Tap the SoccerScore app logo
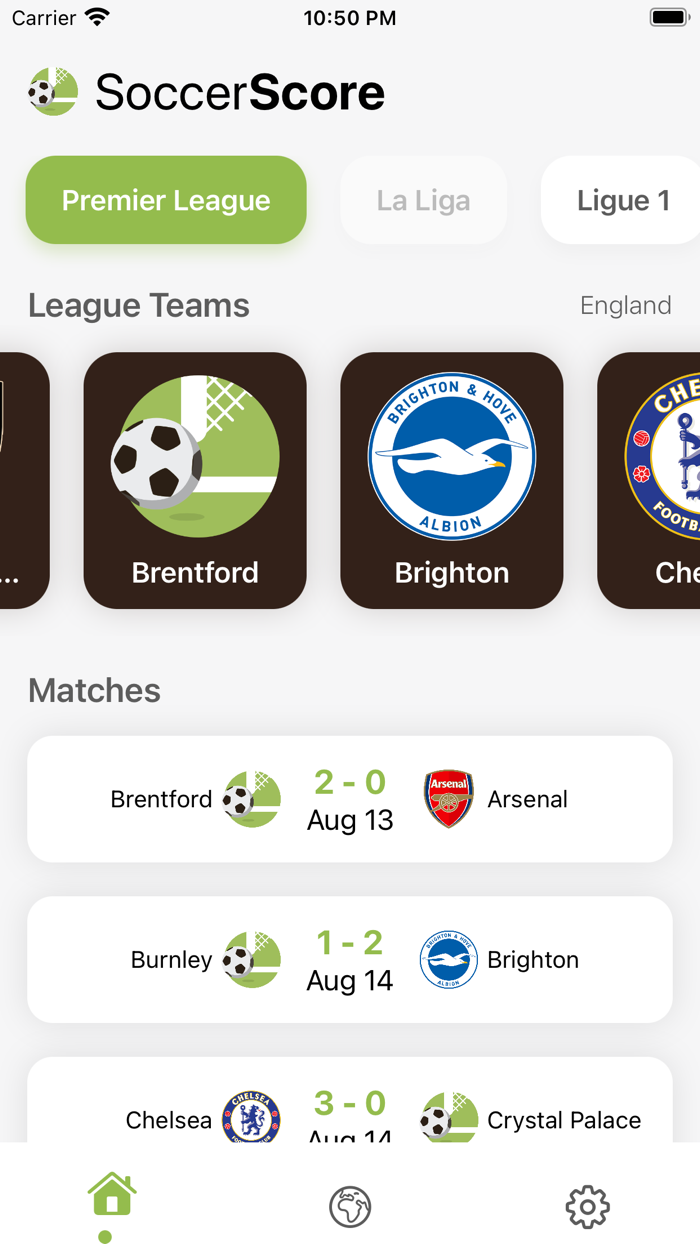 coord(52,91)
